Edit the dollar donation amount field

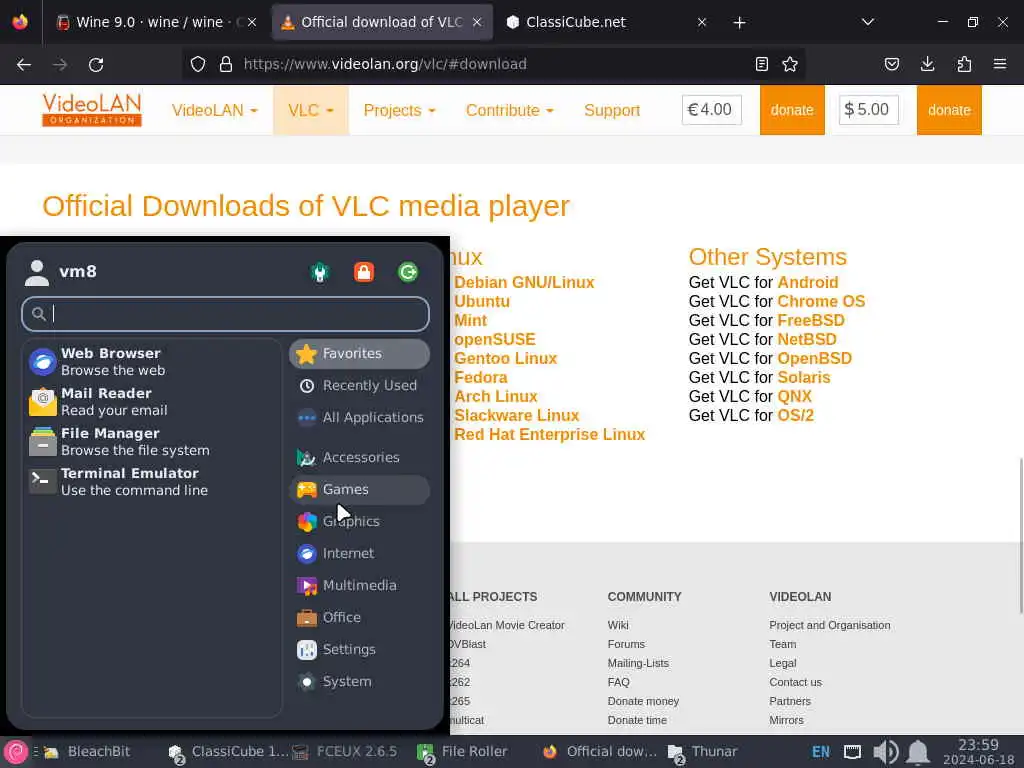click(x=868, y=110)
